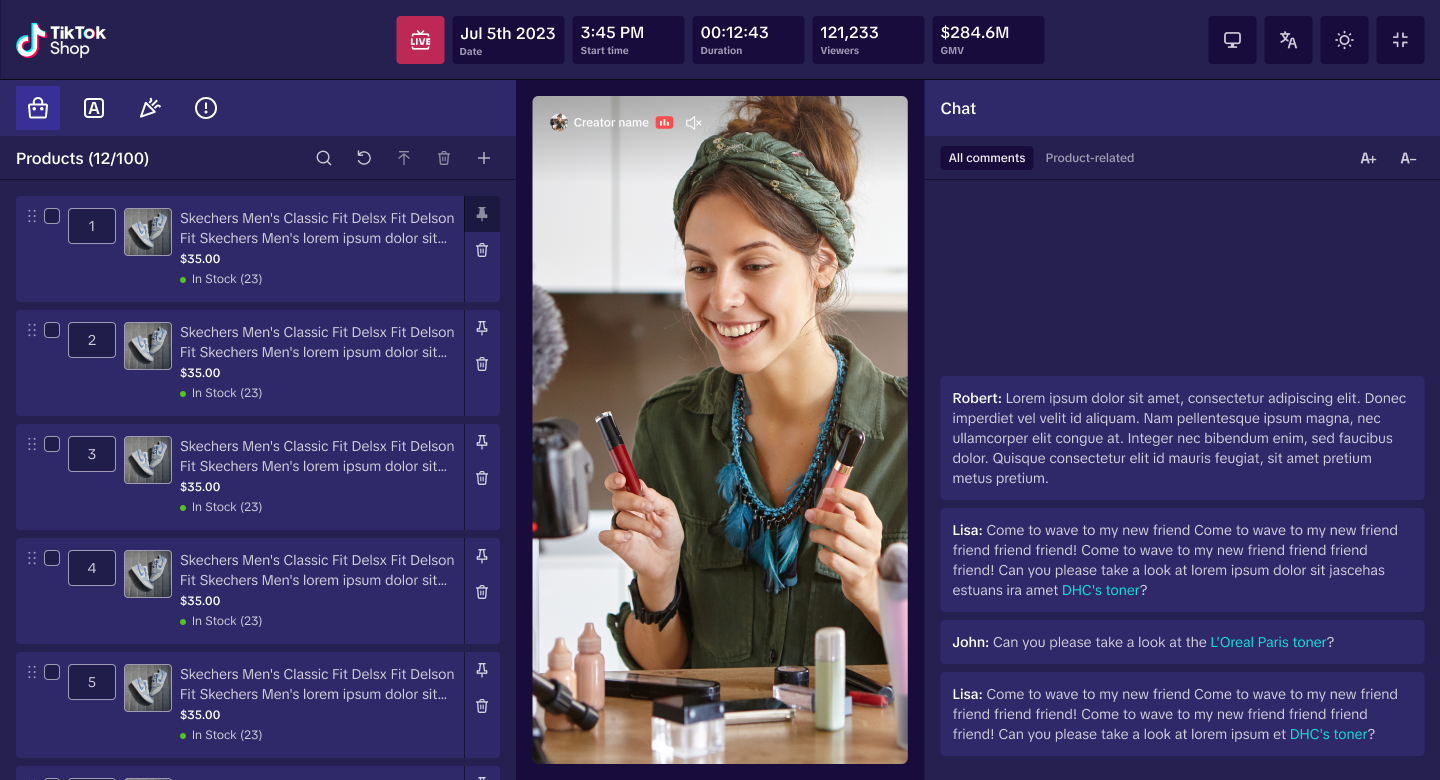Image resolution: width=1440 pixels, height=780 pixels.
Task: Toggle light theme with sun icon
Action: pyautogui.click(x=1344, y=40)
